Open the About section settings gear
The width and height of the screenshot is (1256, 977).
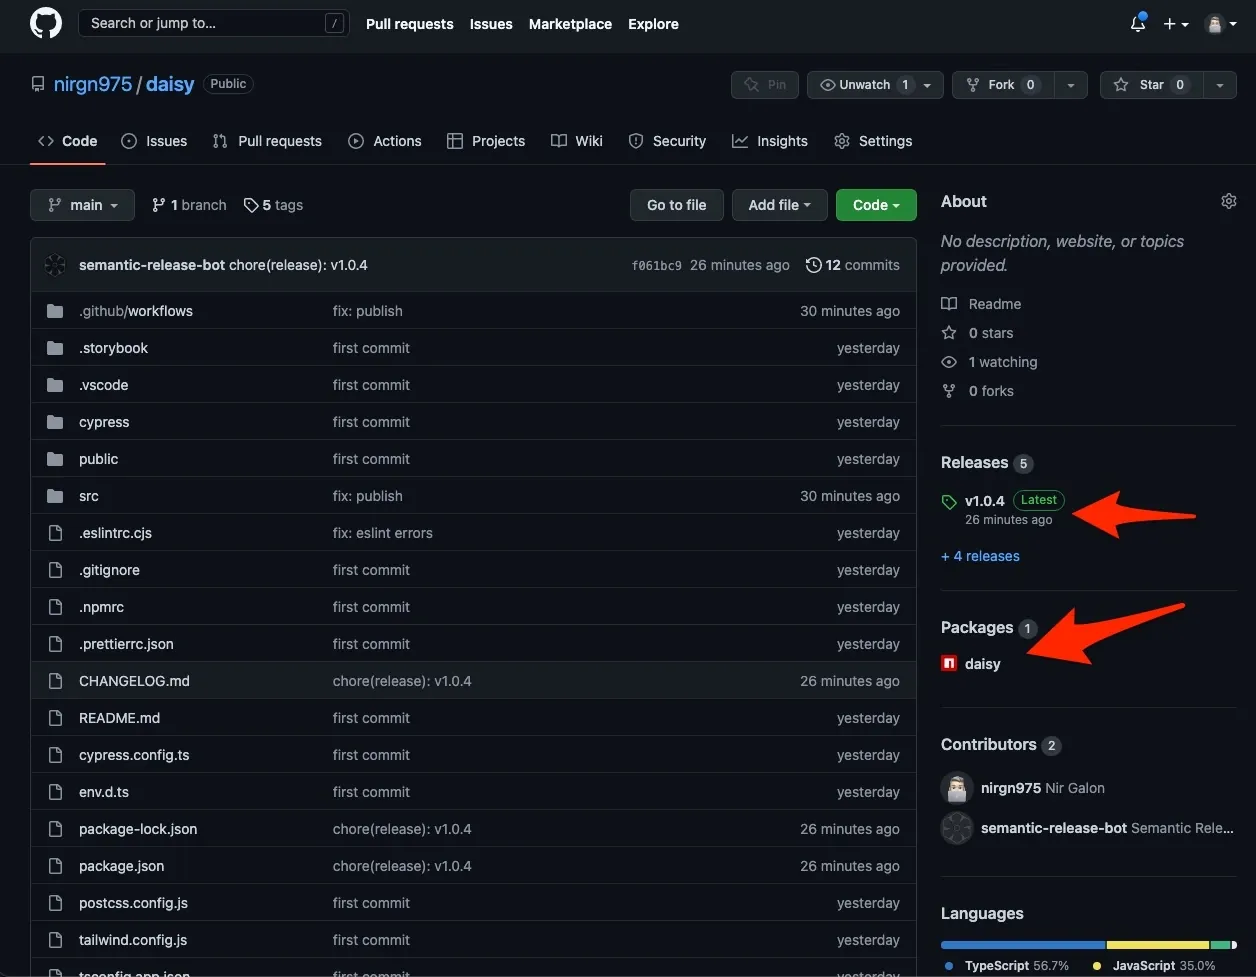1228,200
